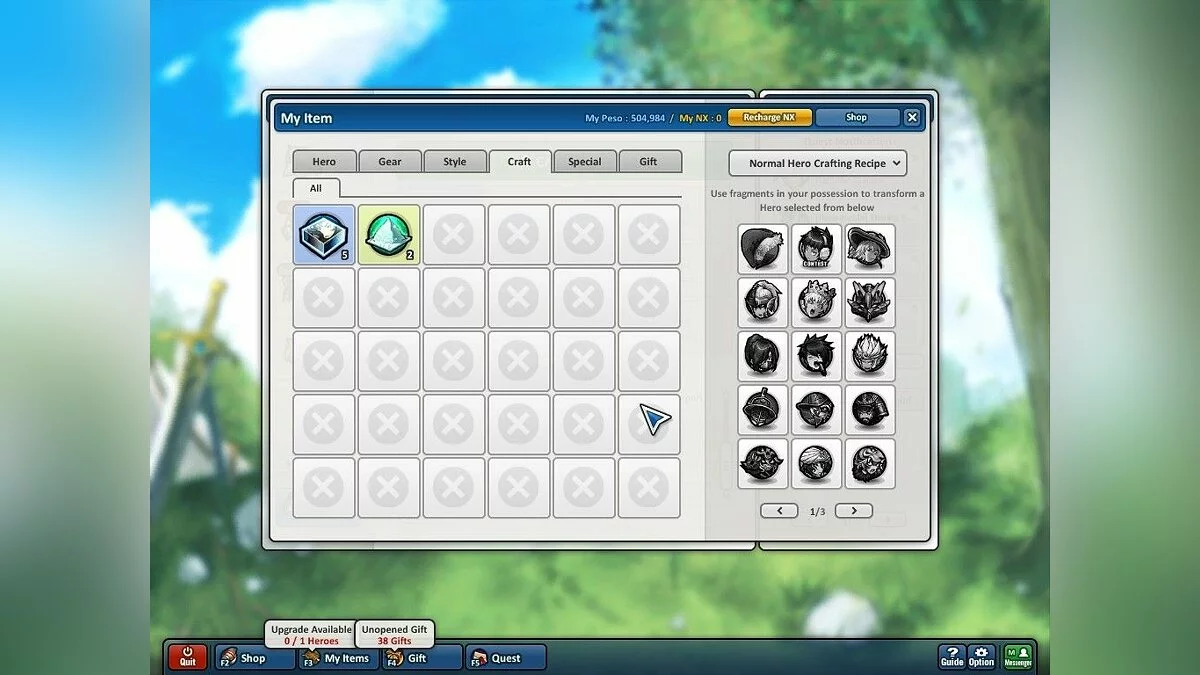Image resolution: width=1200 pixels, height=675 pixels.
Task: Choose the hero labeled CONTEST in recipe grid
Action: point(816,249)
